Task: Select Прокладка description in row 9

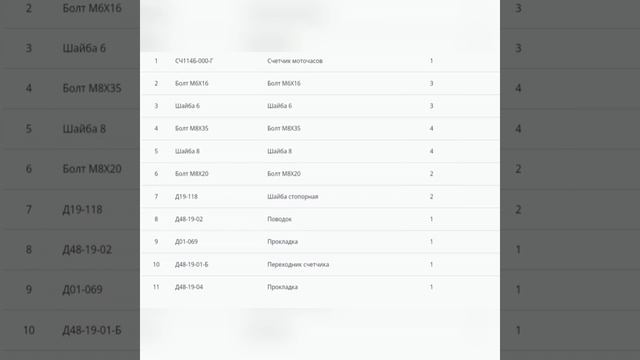Action: (x=282, y=242)
